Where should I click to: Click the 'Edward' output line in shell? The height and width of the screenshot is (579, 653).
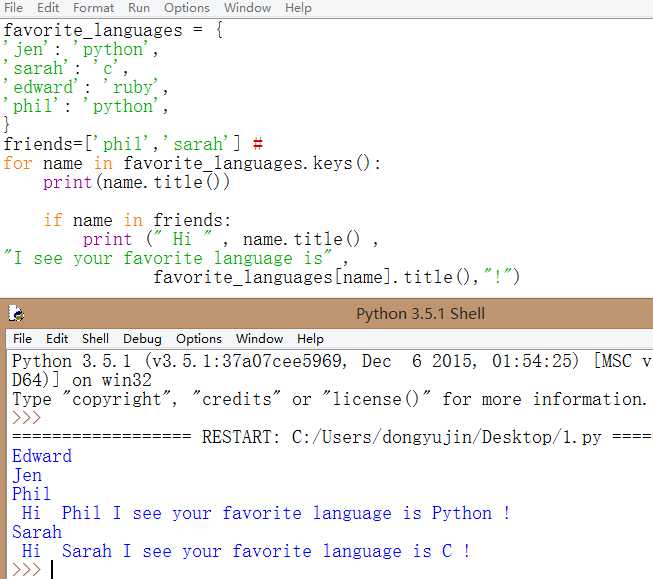tap(42, 457)
